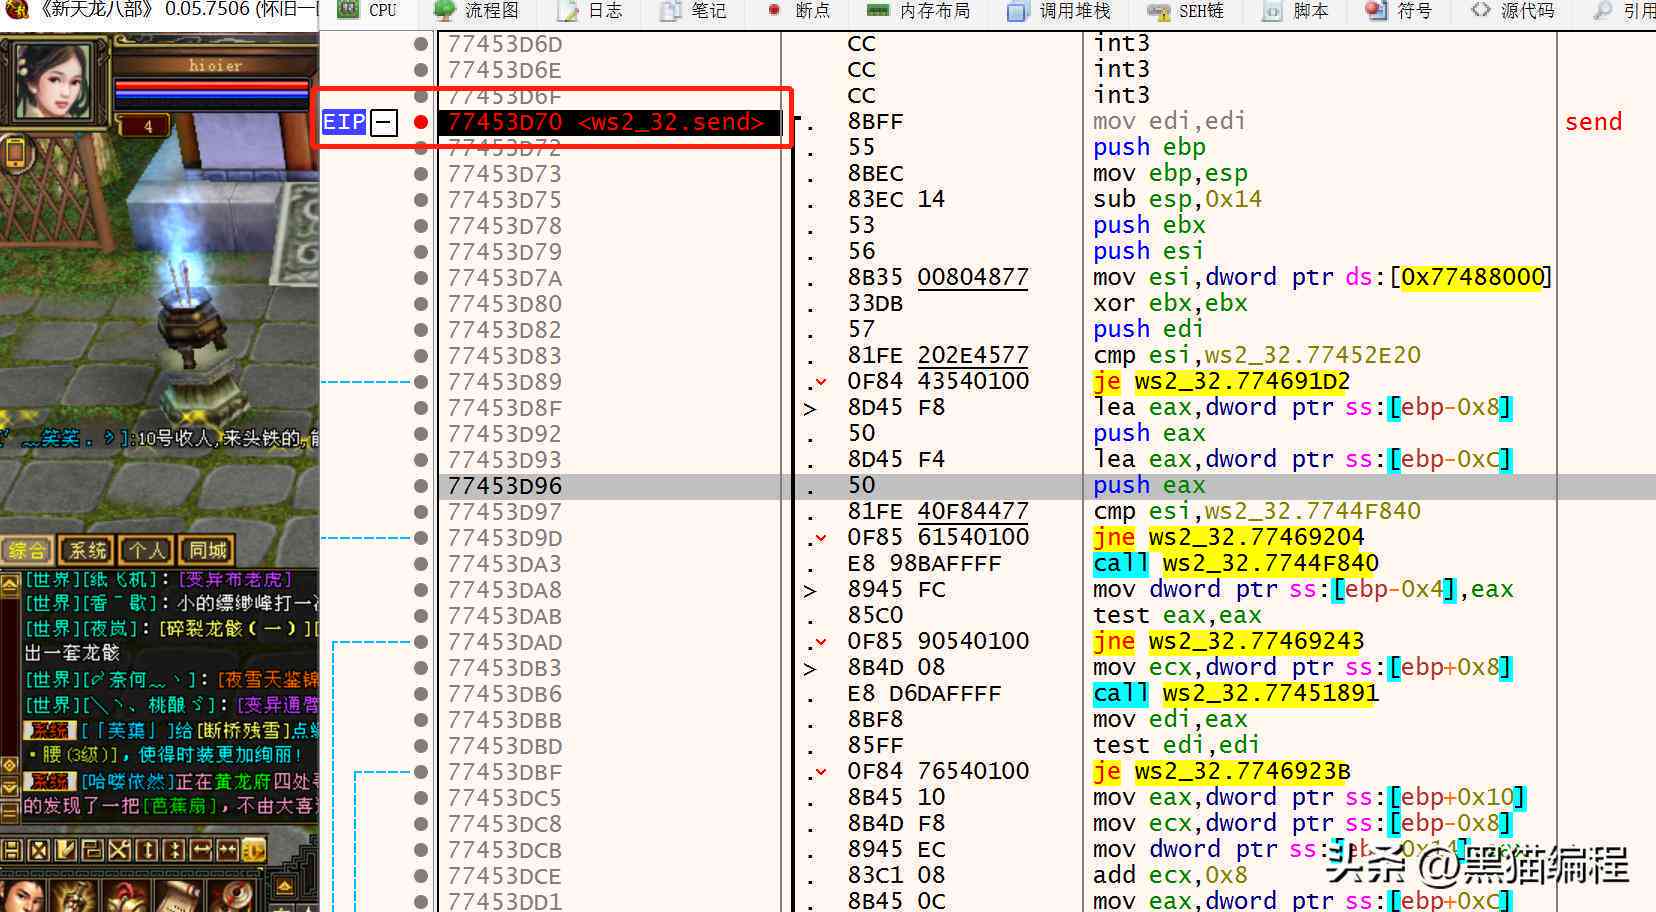Image resolution: width=1656 pixels, height=912 pixels.
Task: Toggle breakpoint dot for address 77453D96
Action: [x=421, y=486]
